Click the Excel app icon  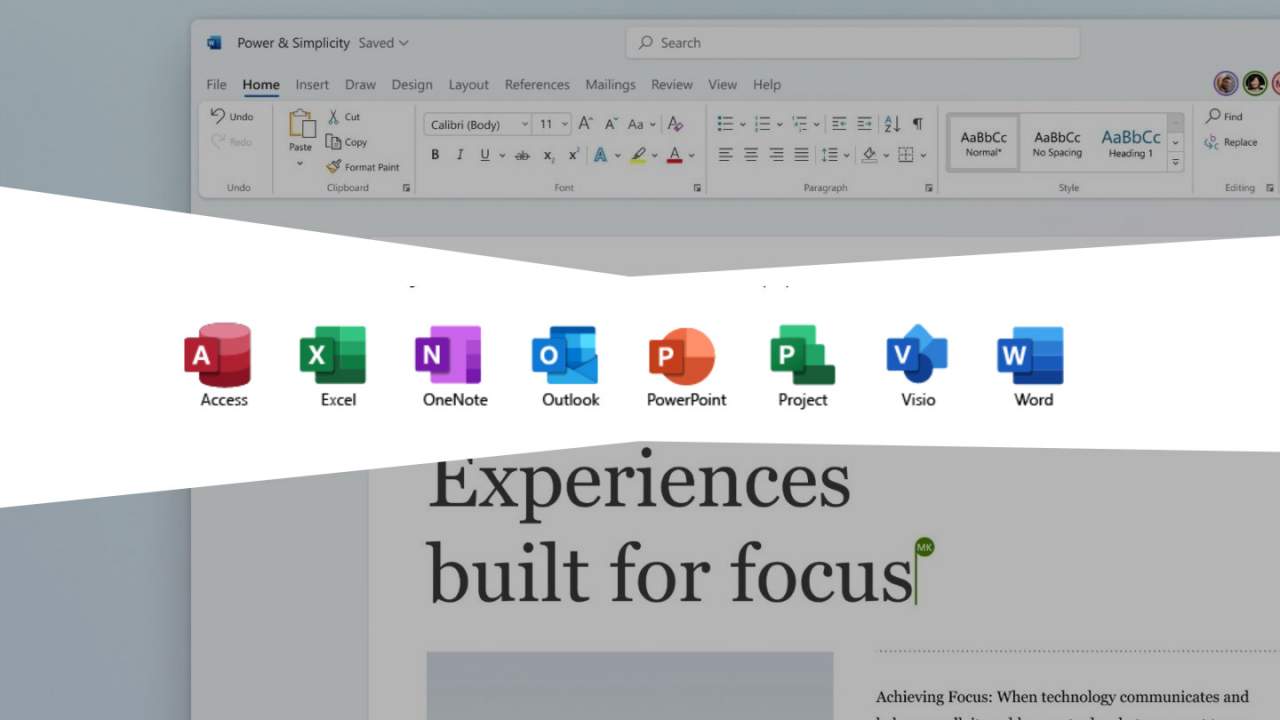tap(331, 352)
